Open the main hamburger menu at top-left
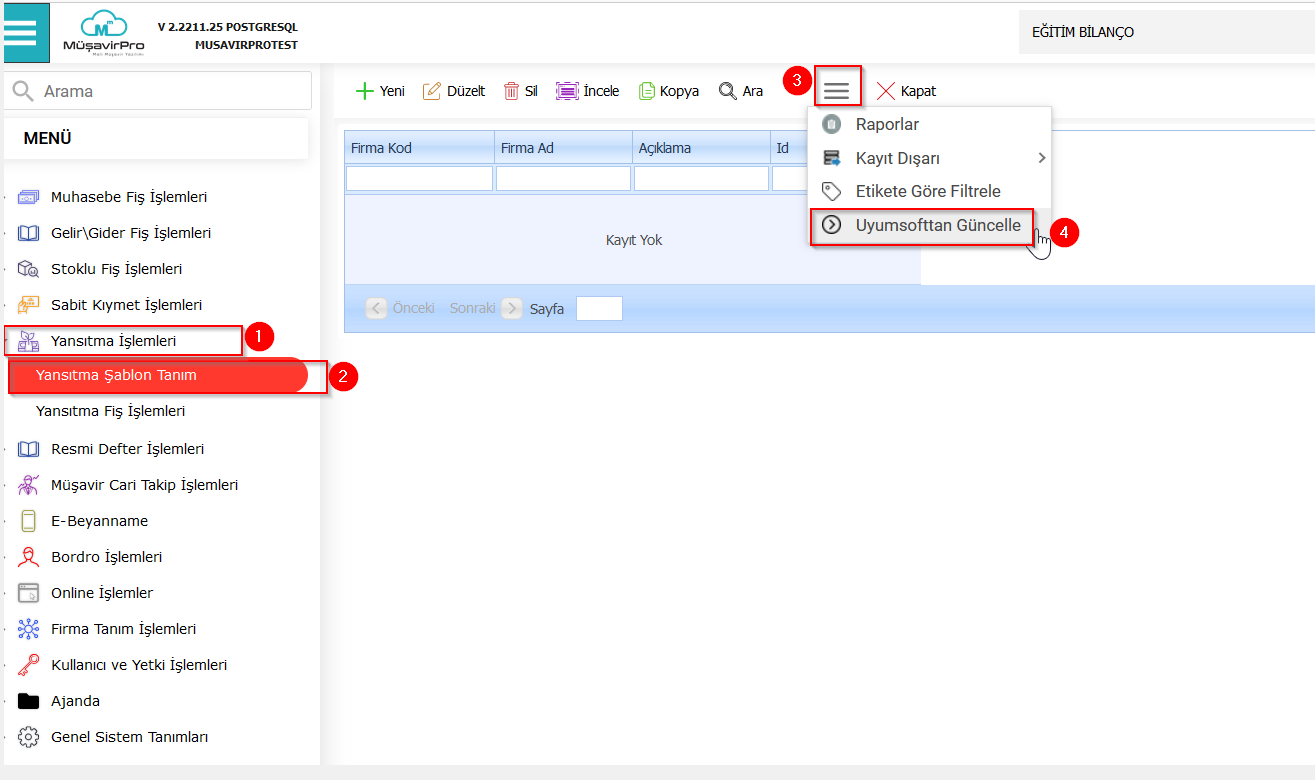The image size is (1315, 780). pos(20,33)
